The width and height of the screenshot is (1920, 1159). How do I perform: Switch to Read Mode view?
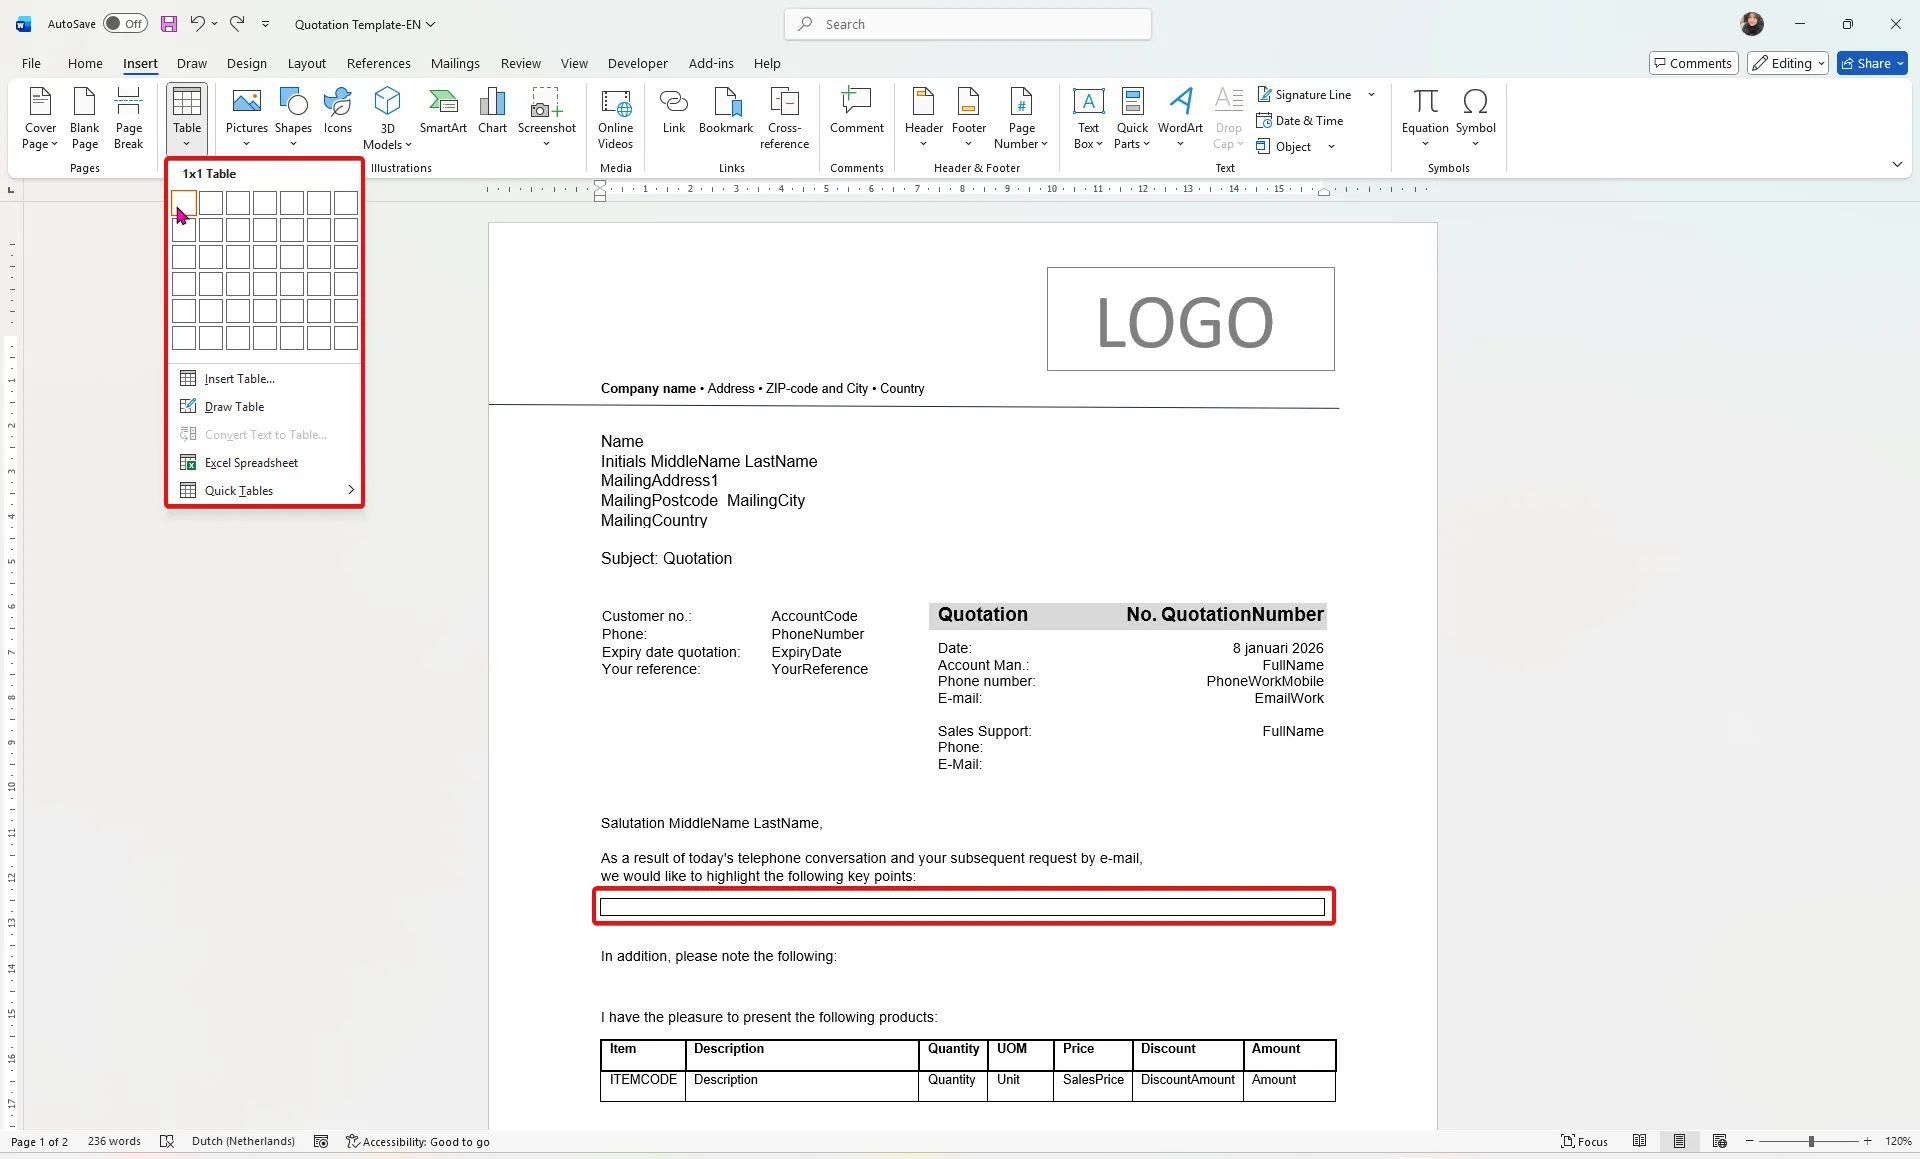pos(1640,1141)
